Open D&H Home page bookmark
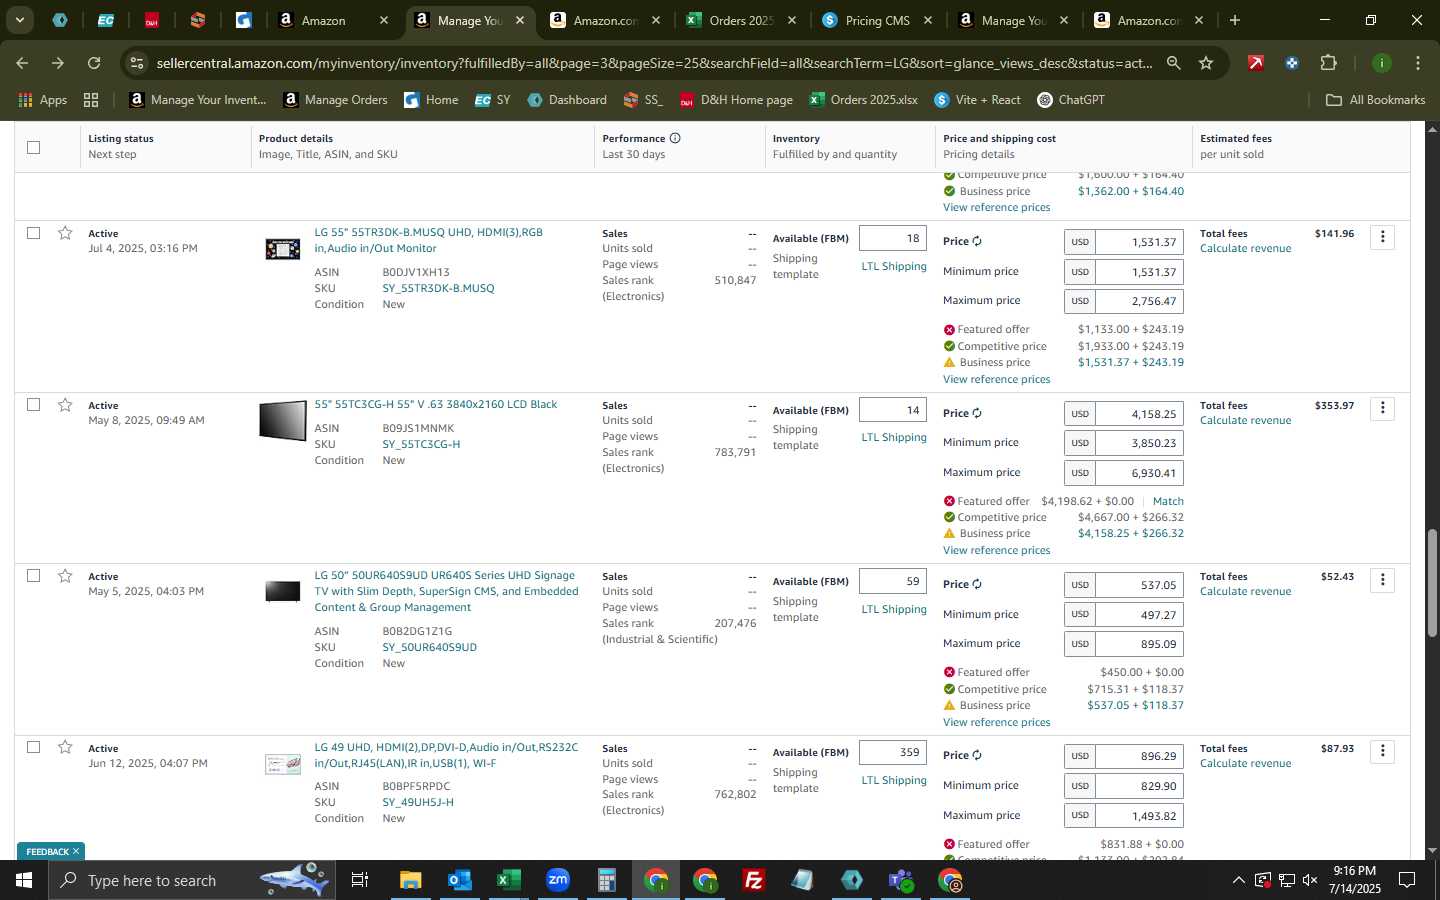The height and width of the screenshot is (900, 1440). pyautogui.click(x=736, y=100)
